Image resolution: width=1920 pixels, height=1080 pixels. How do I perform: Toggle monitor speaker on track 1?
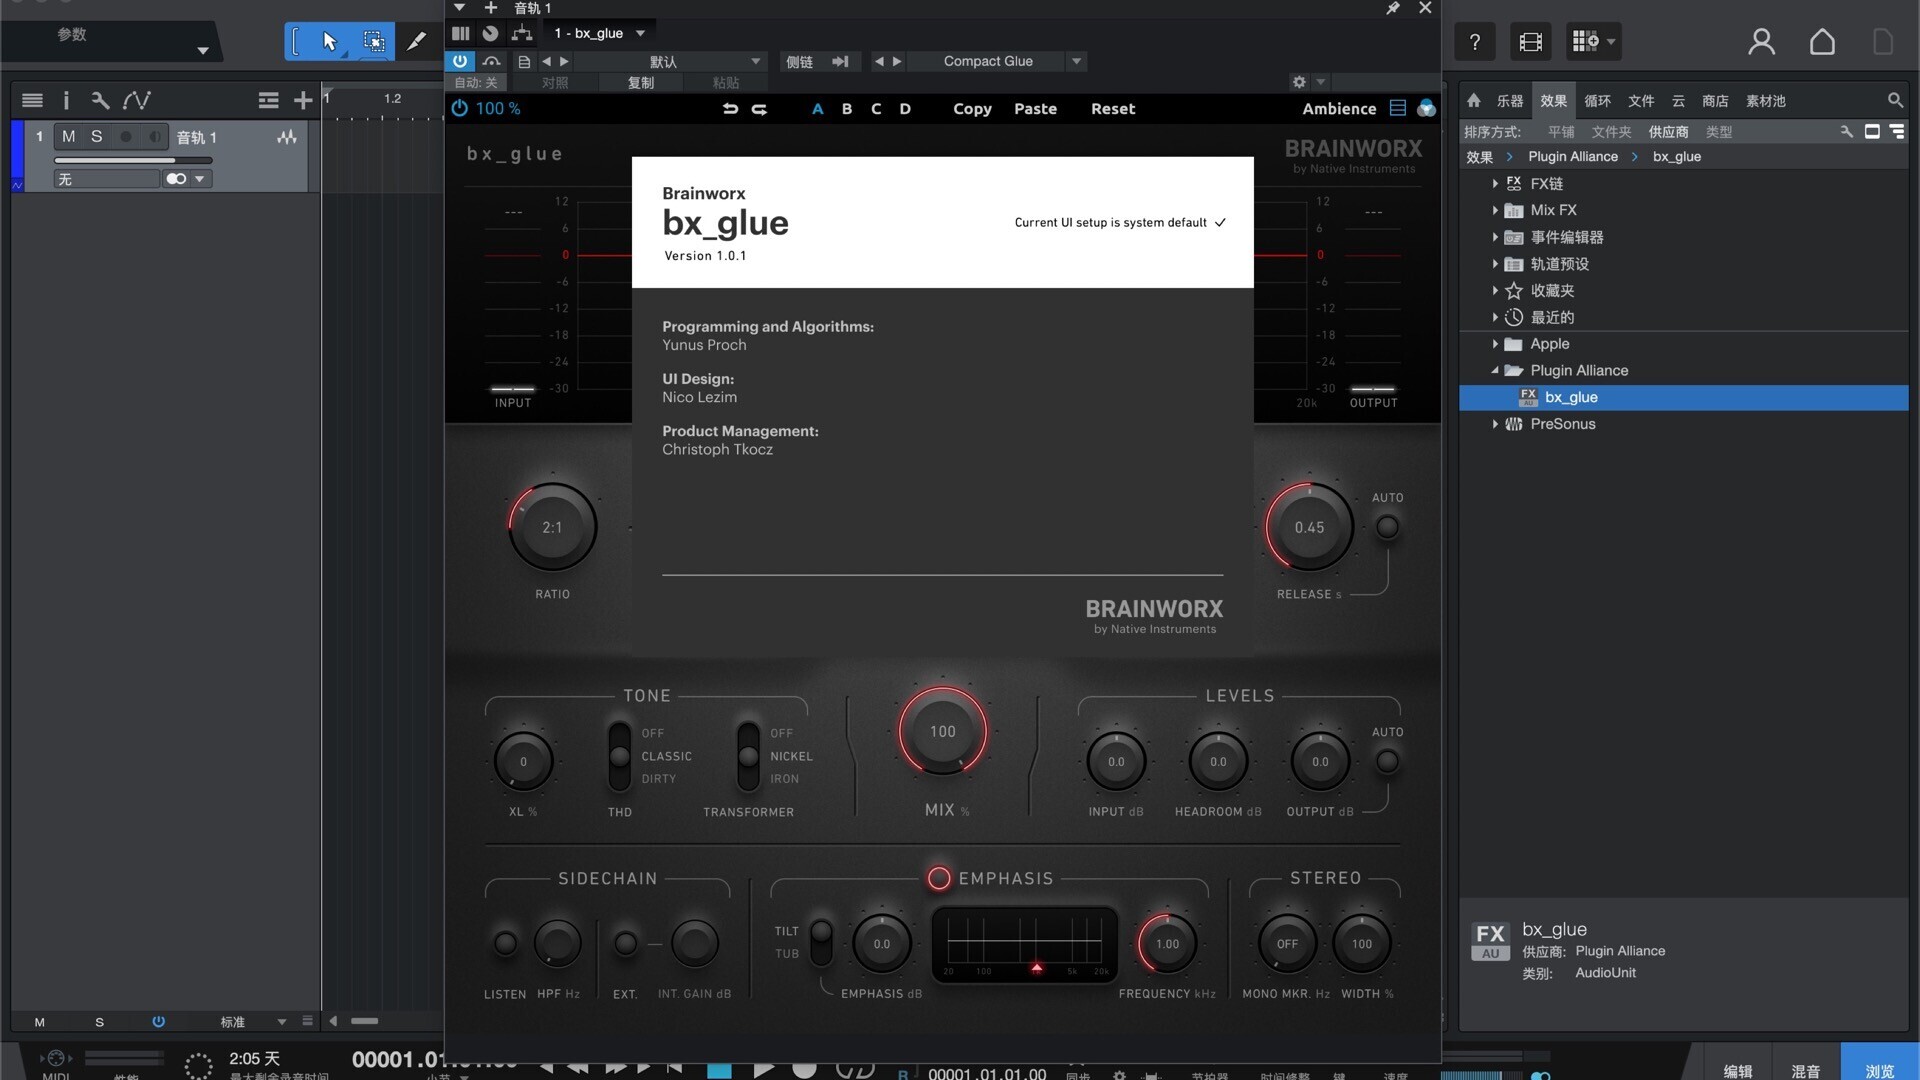coord(155,137)
